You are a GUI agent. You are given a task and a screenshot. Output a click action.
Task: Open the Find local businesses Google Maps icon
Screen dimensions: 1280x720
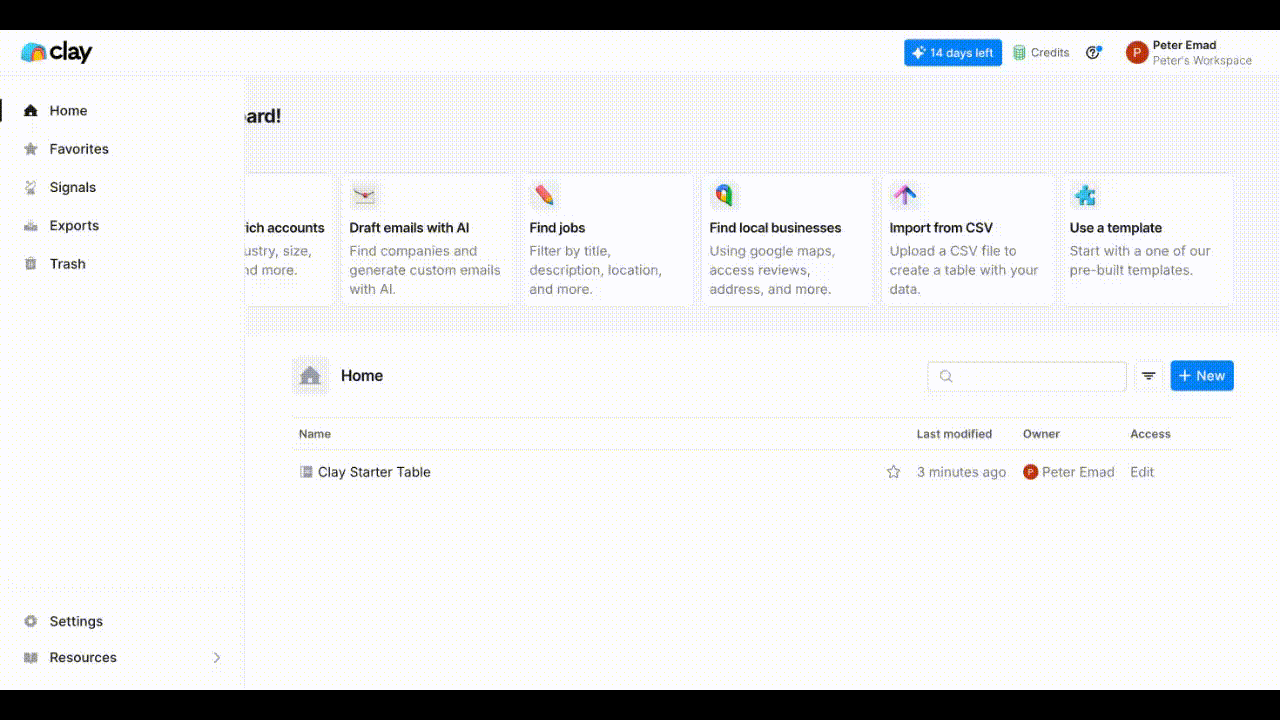pyautogui.click(x=724, y=195)
